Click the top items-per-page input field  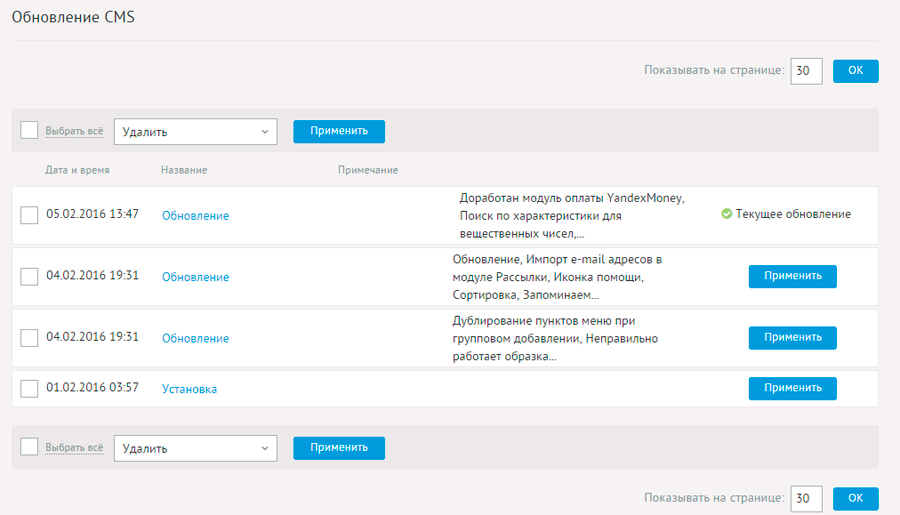[806, 71]
